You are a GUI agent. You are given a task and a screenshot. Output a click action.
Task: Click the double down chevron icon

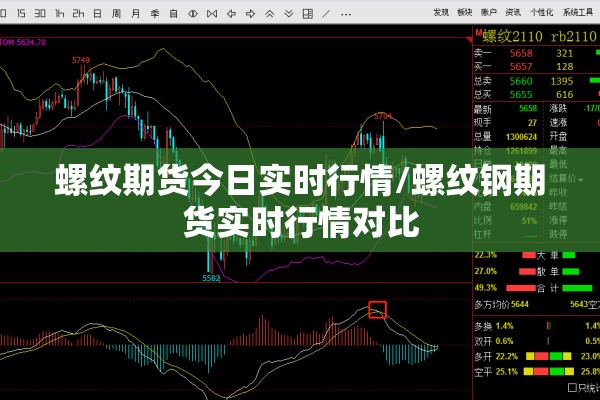point(289,14)
